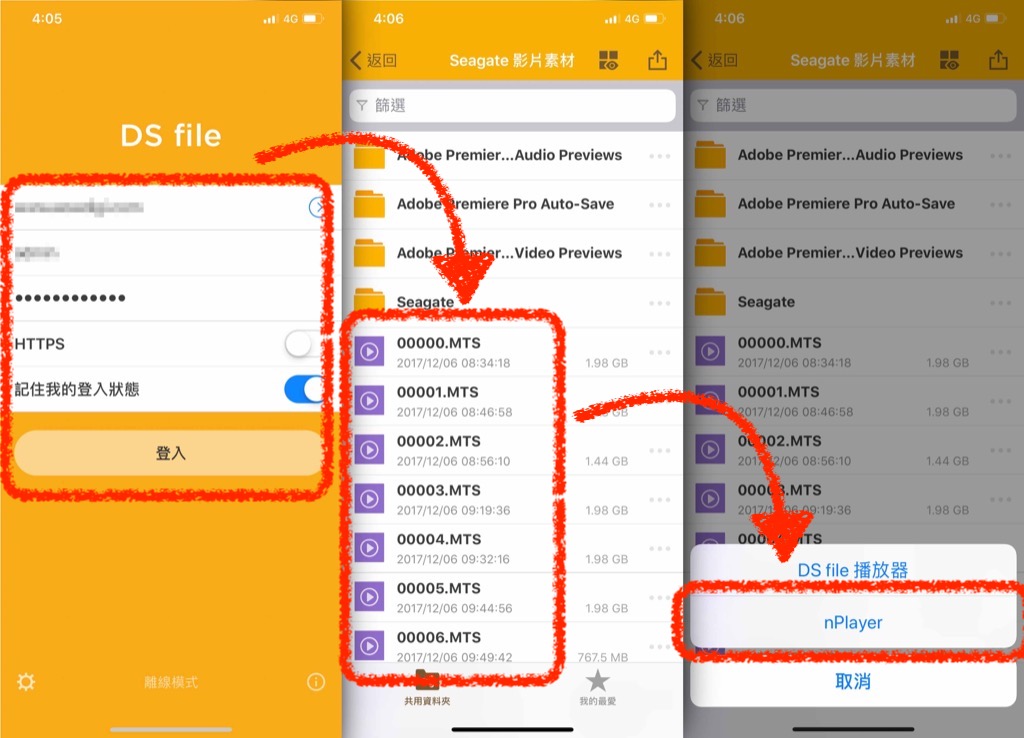Open Adobe Premiere Pro Auto-Save folder icon, middle screen
This screenshot has width=1024, height=738.
[x=370, y=204]
